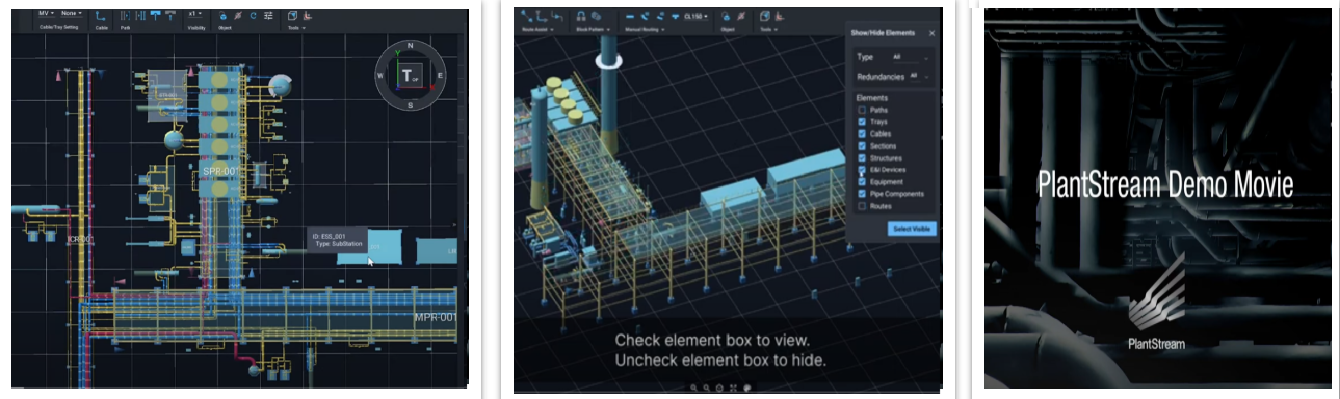Open the sliders settings icon in Object group

pyautogui.click(x=268, y=16)
